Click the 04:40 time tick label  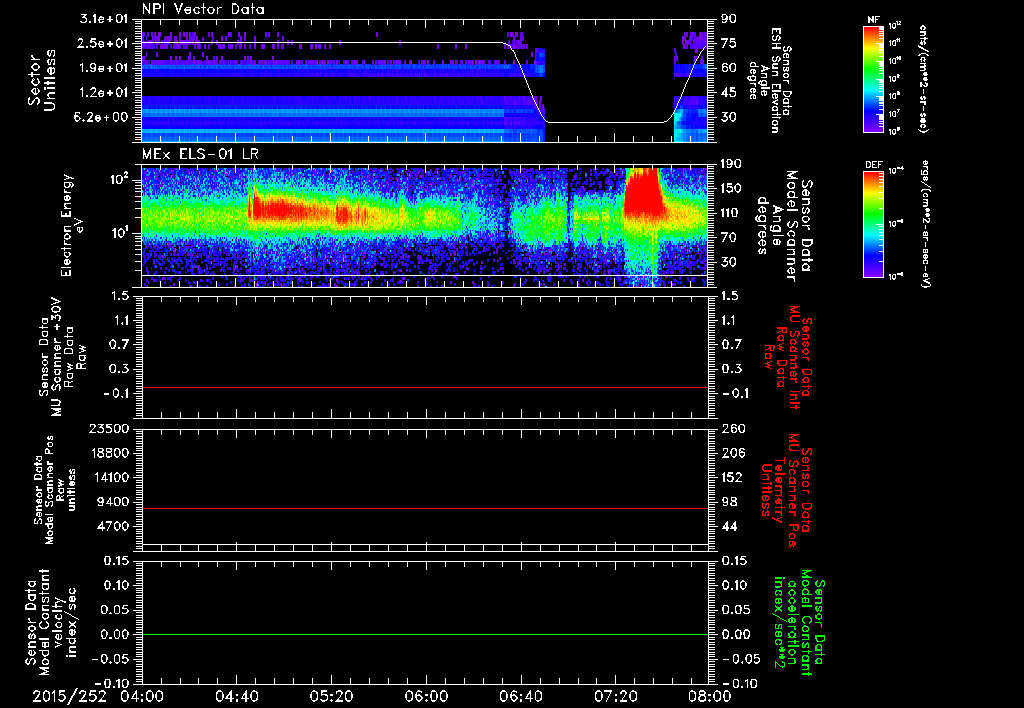point(236,696)
